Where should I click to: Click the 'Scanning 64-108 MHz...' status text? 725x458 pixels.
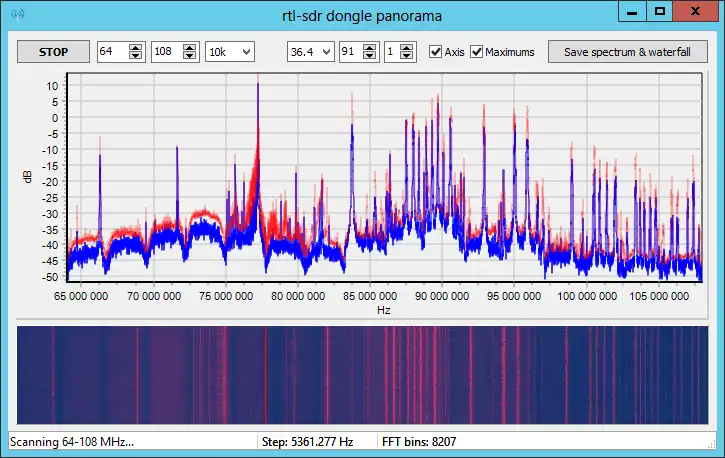[72, 442]
